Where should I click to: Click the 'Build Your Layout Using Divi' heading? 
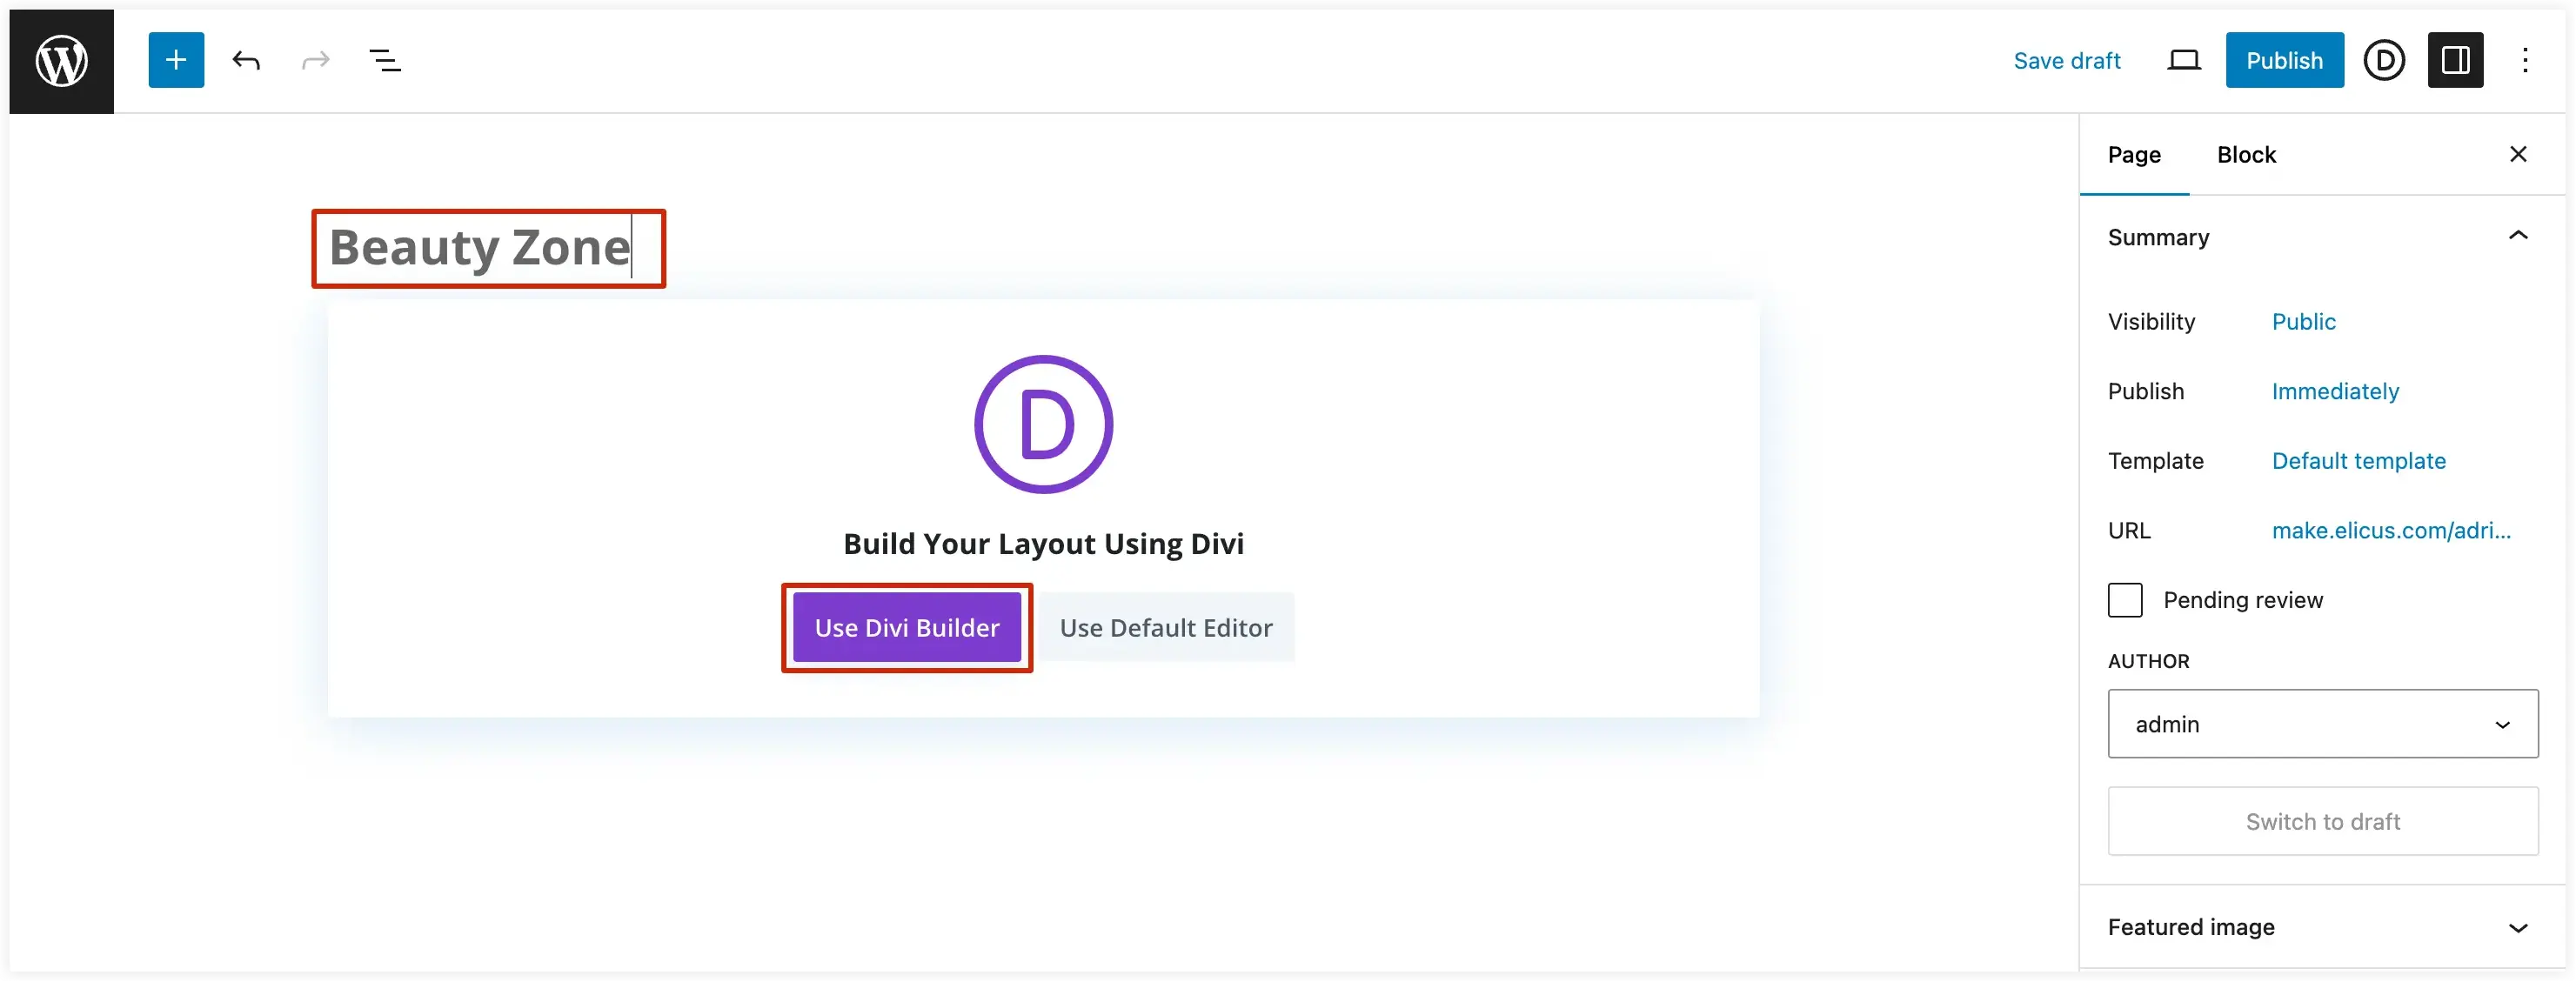(x=1043, y=544)
